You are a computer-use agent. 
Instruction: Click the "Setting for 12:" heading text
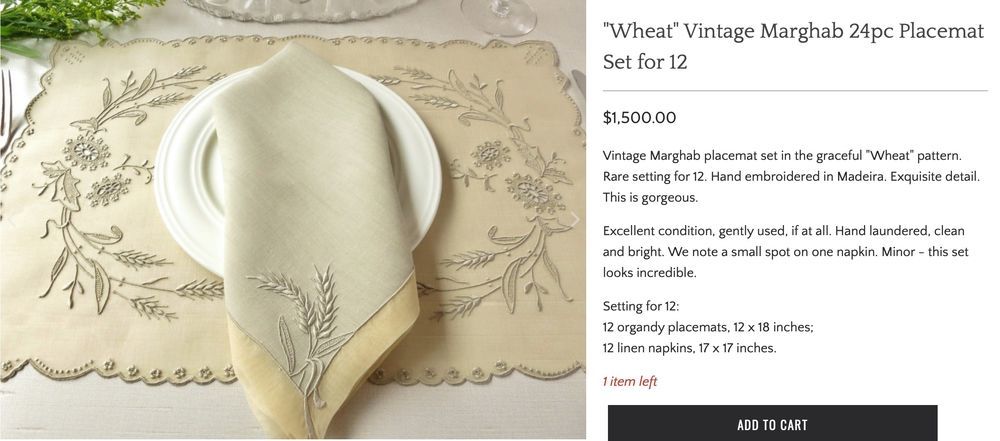(642, 306)
